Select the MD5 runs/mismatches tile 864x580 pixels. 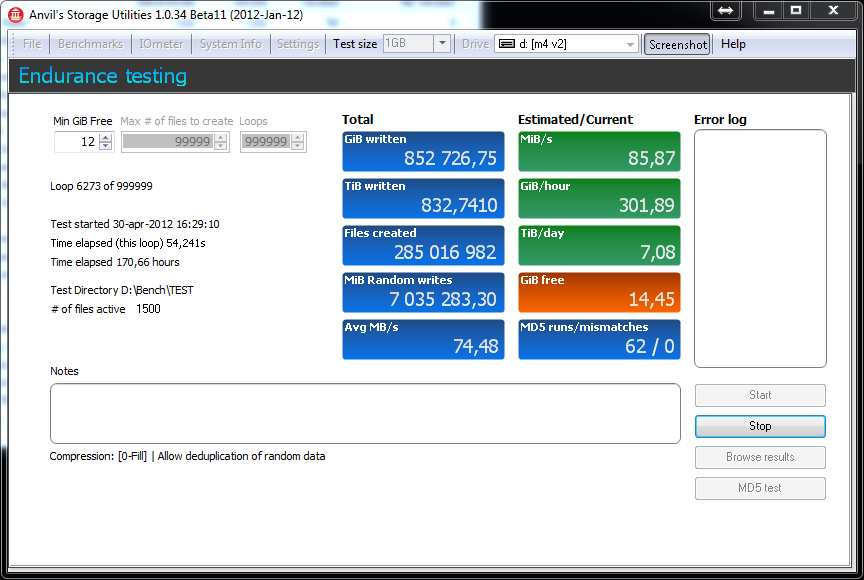pos(599,339)
